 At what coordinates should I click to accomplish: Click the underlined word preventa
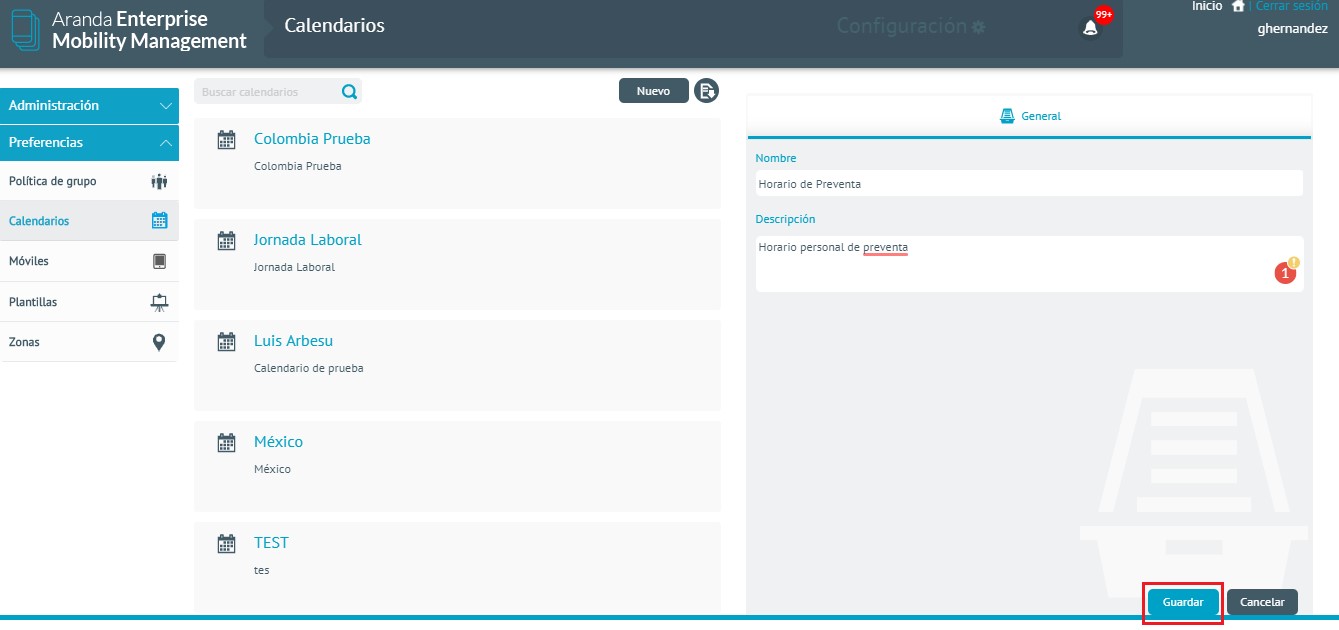point(886,247)
